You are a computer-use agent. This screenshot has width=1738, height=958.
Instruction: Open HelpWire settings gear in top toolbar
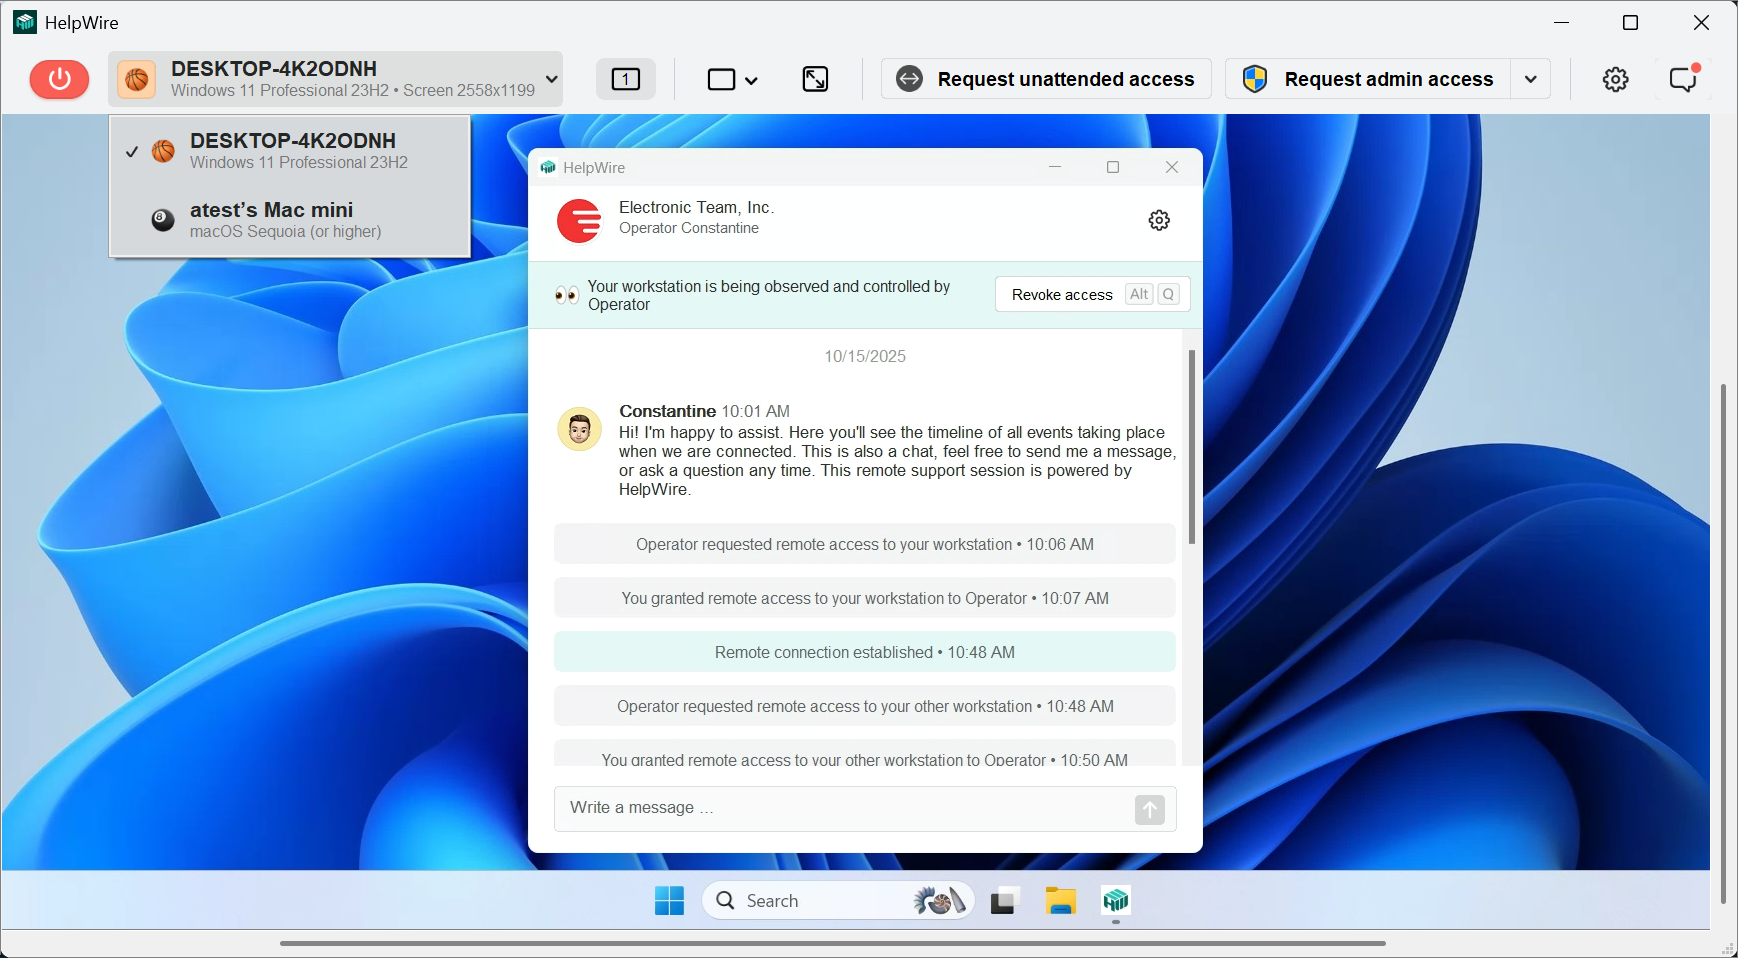pos(1615,79)
